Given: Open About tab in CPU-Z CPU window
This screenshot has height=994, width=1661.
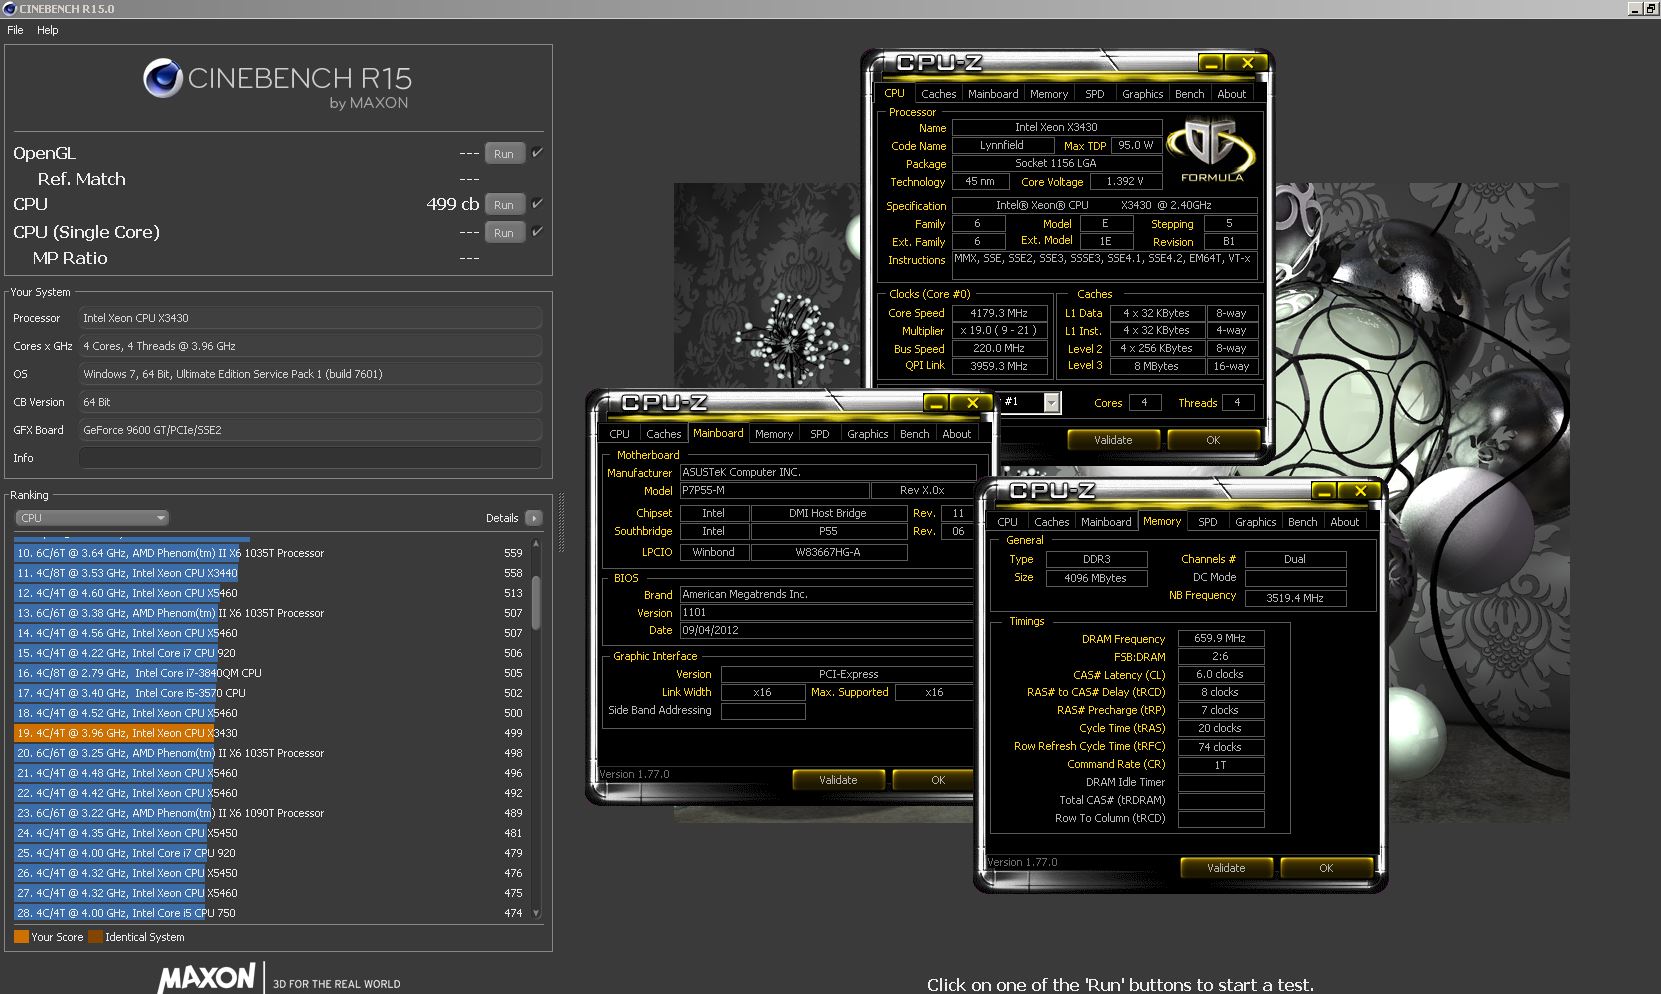Looking at the screenshot, I should [x=1232, y=94].
